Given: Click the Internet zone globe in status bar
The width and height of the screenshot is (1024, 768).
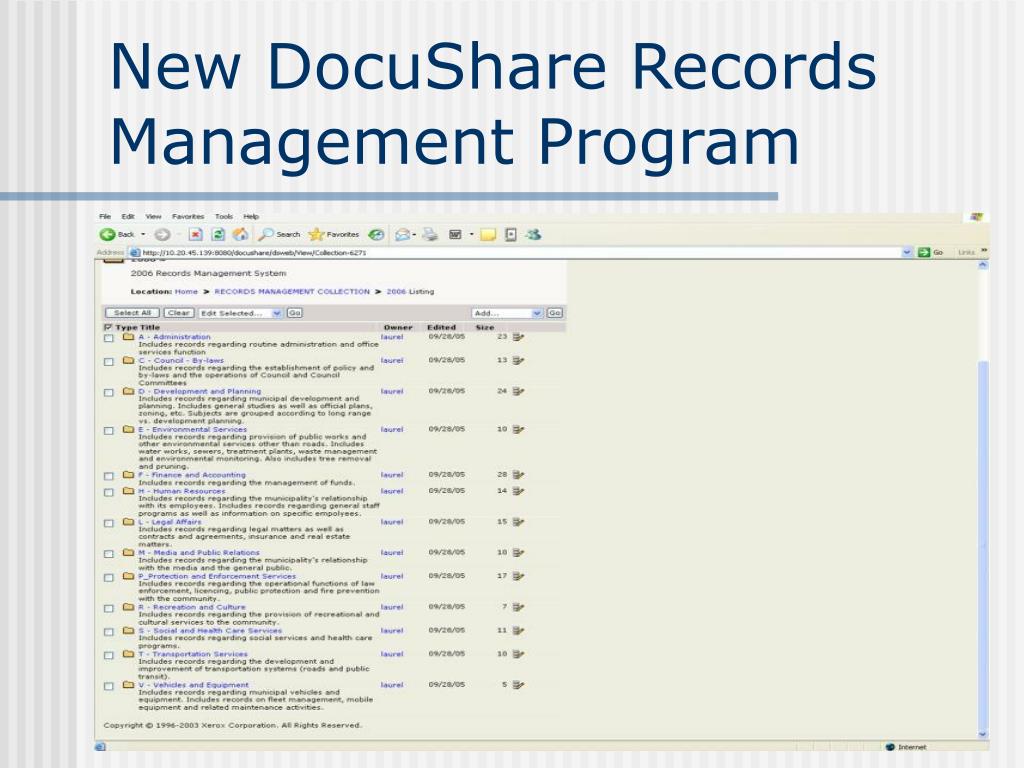Looking at the screenshot, I should coord(889,747).
